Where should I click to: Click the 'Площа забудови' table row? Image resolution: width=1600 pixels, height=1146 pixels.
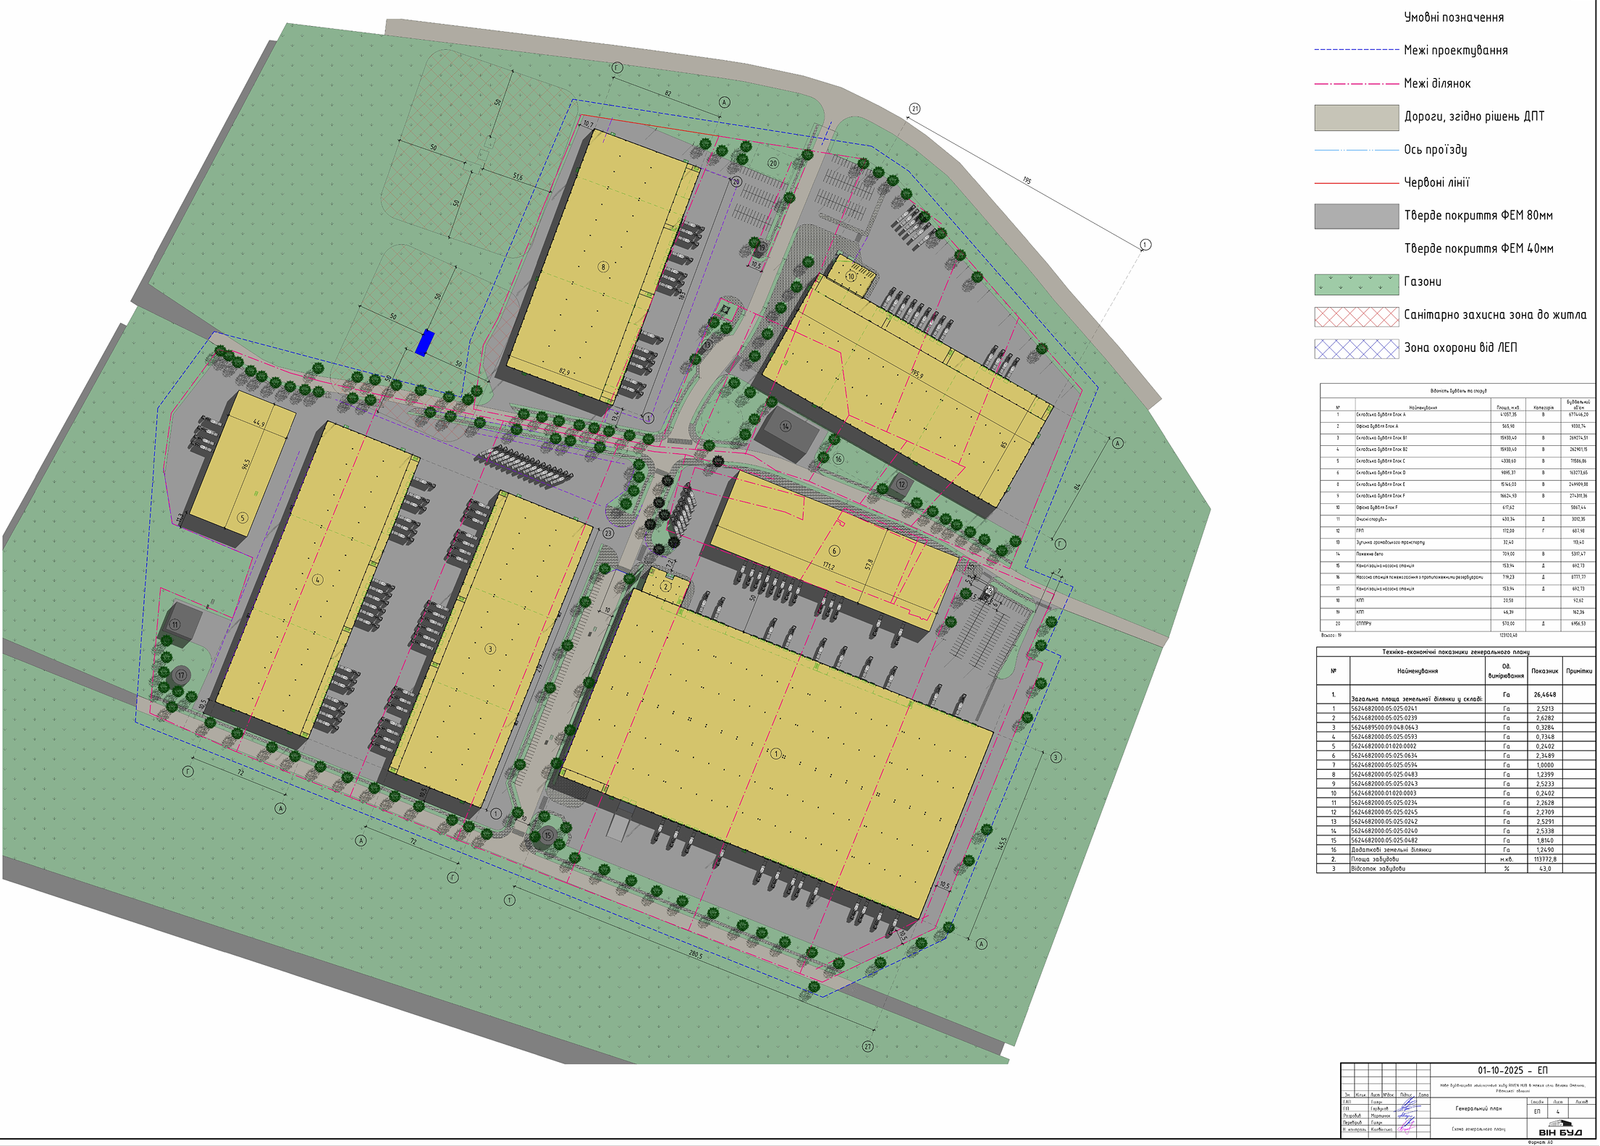point(1374,860)
